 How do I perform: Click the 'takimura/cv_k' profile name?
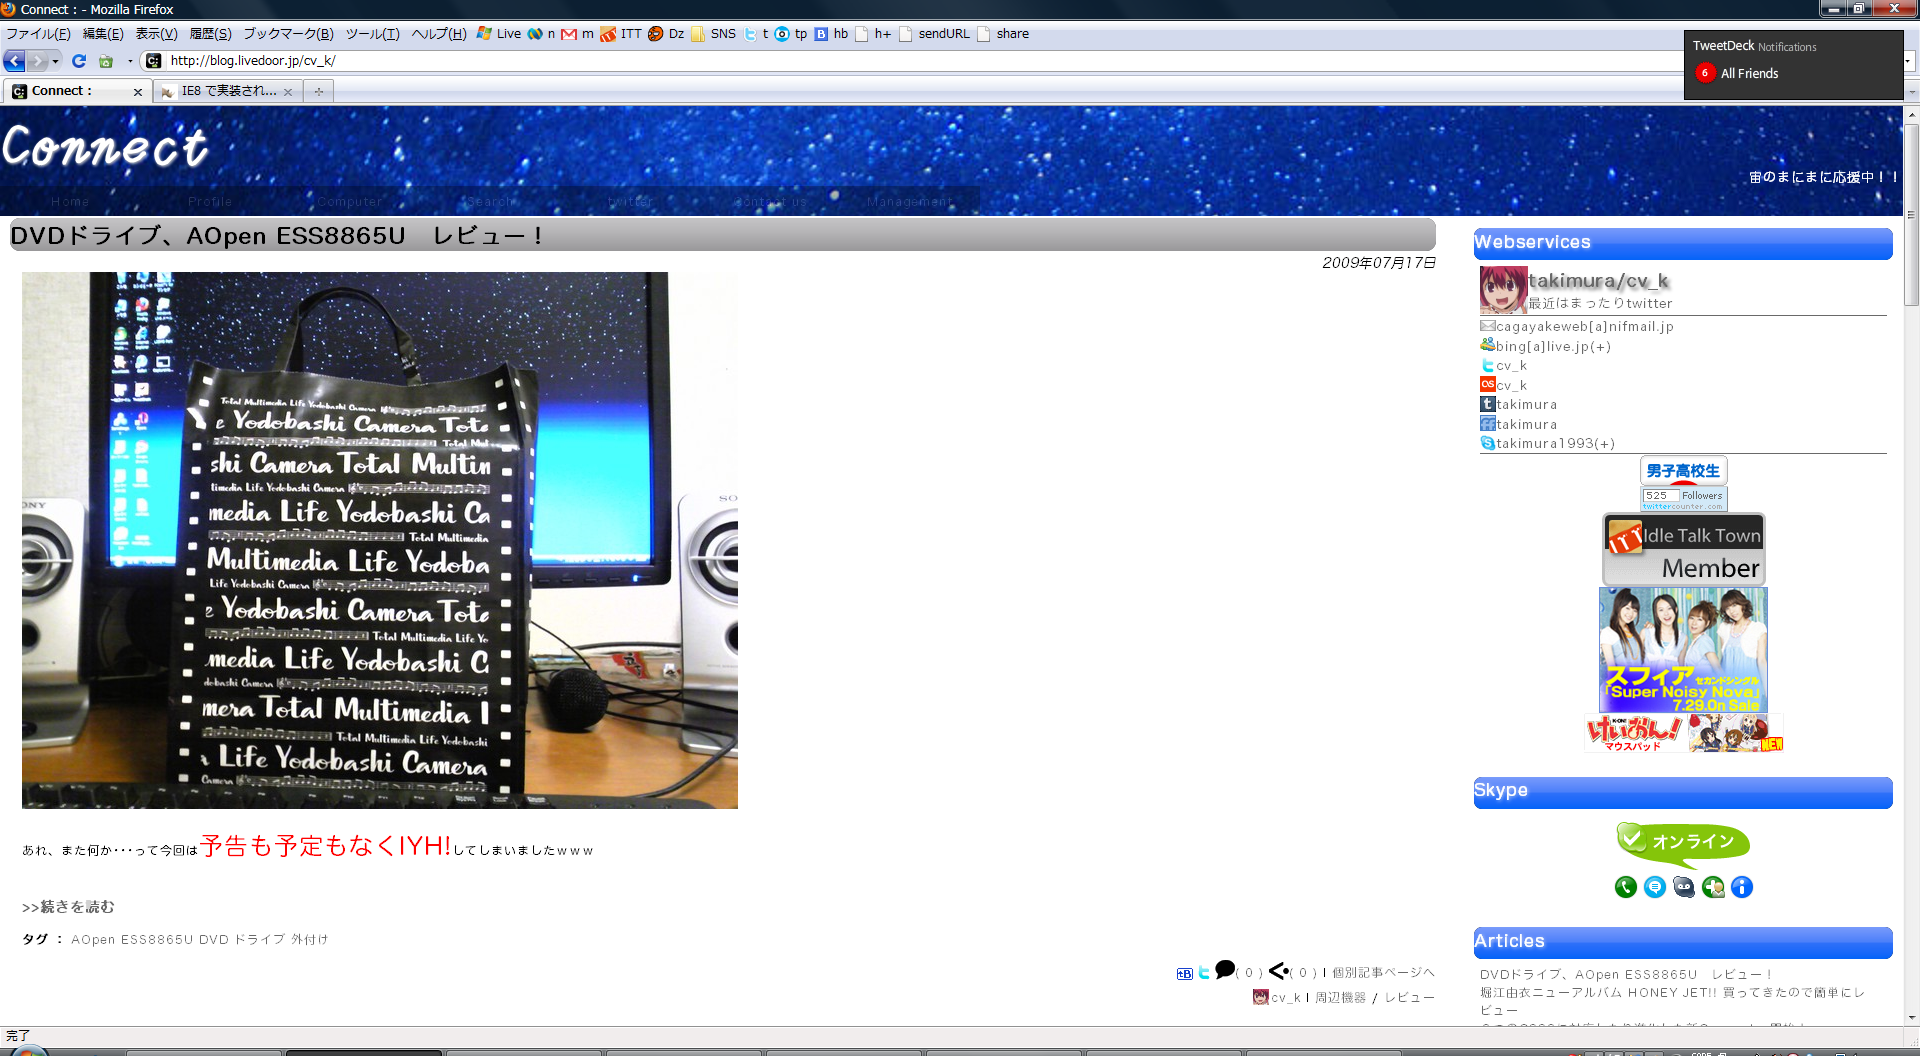point(1598,281)
